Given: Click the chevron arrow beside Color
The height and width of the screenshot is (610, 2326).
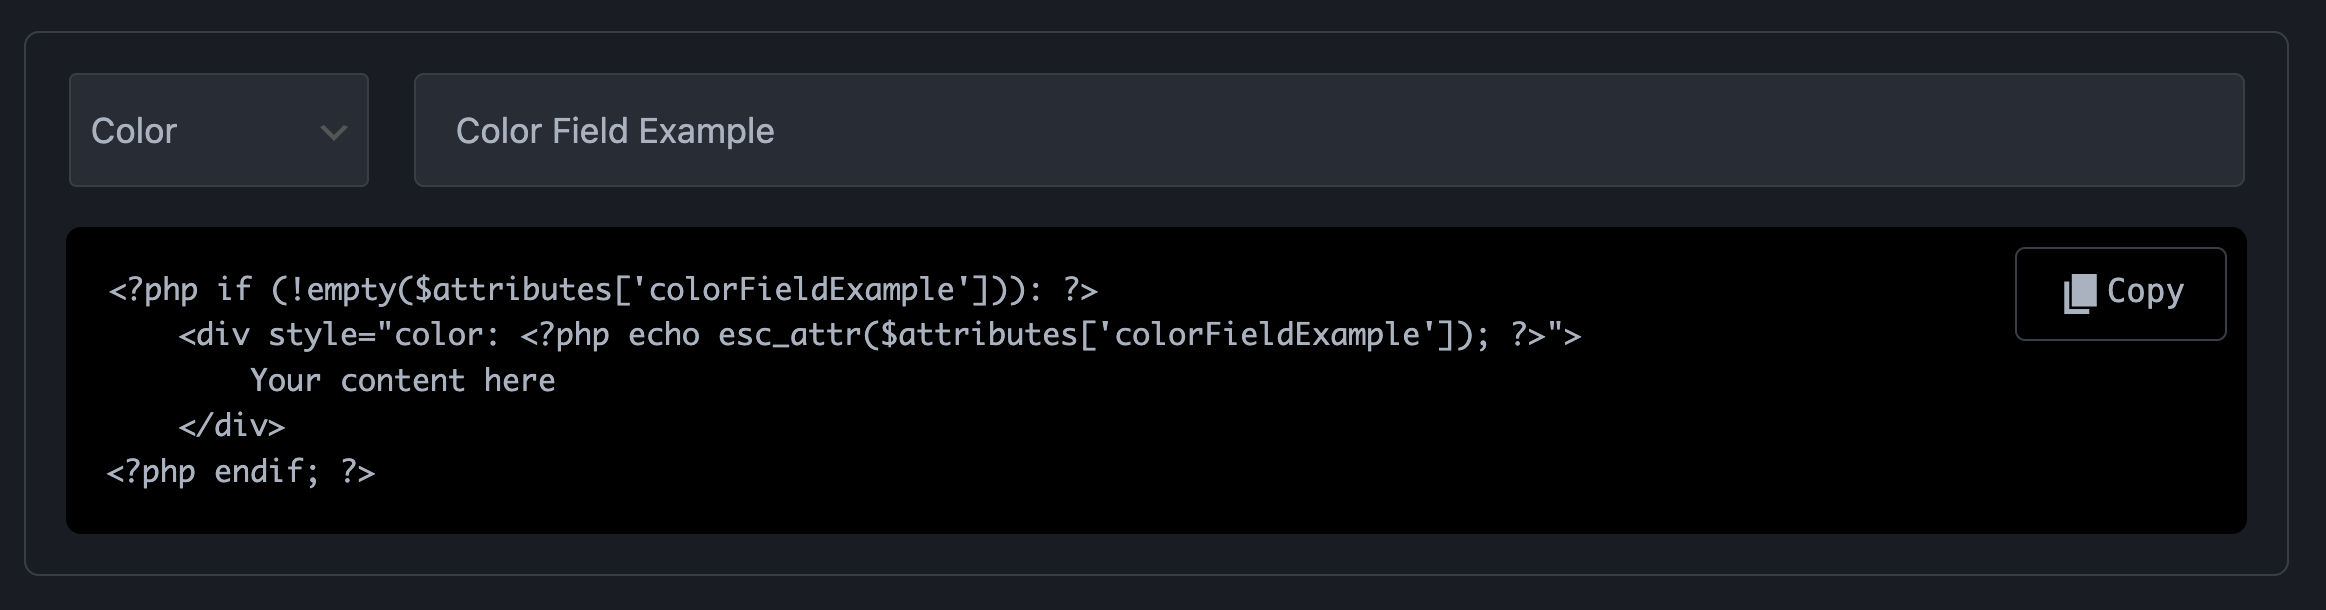Looking at the screenshot, I should 333,132.
